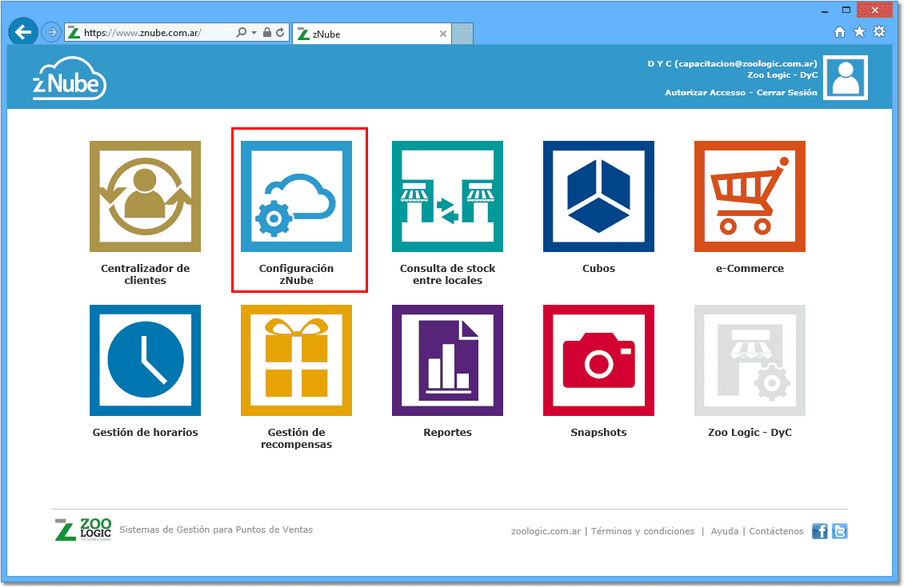The width and height of the screenshot is (904, 588).
Task: Click the Gestión de horarios label
Action: pyautogui.click(x=145, y=432)
